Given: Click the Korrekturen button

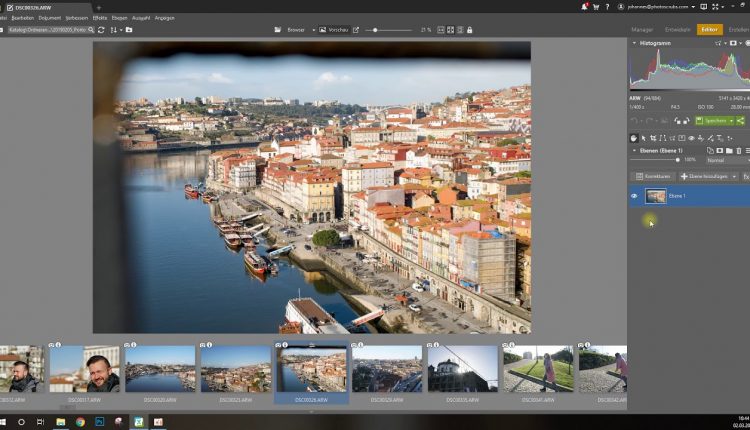Looking at the screenshot, I should (653, 176).
